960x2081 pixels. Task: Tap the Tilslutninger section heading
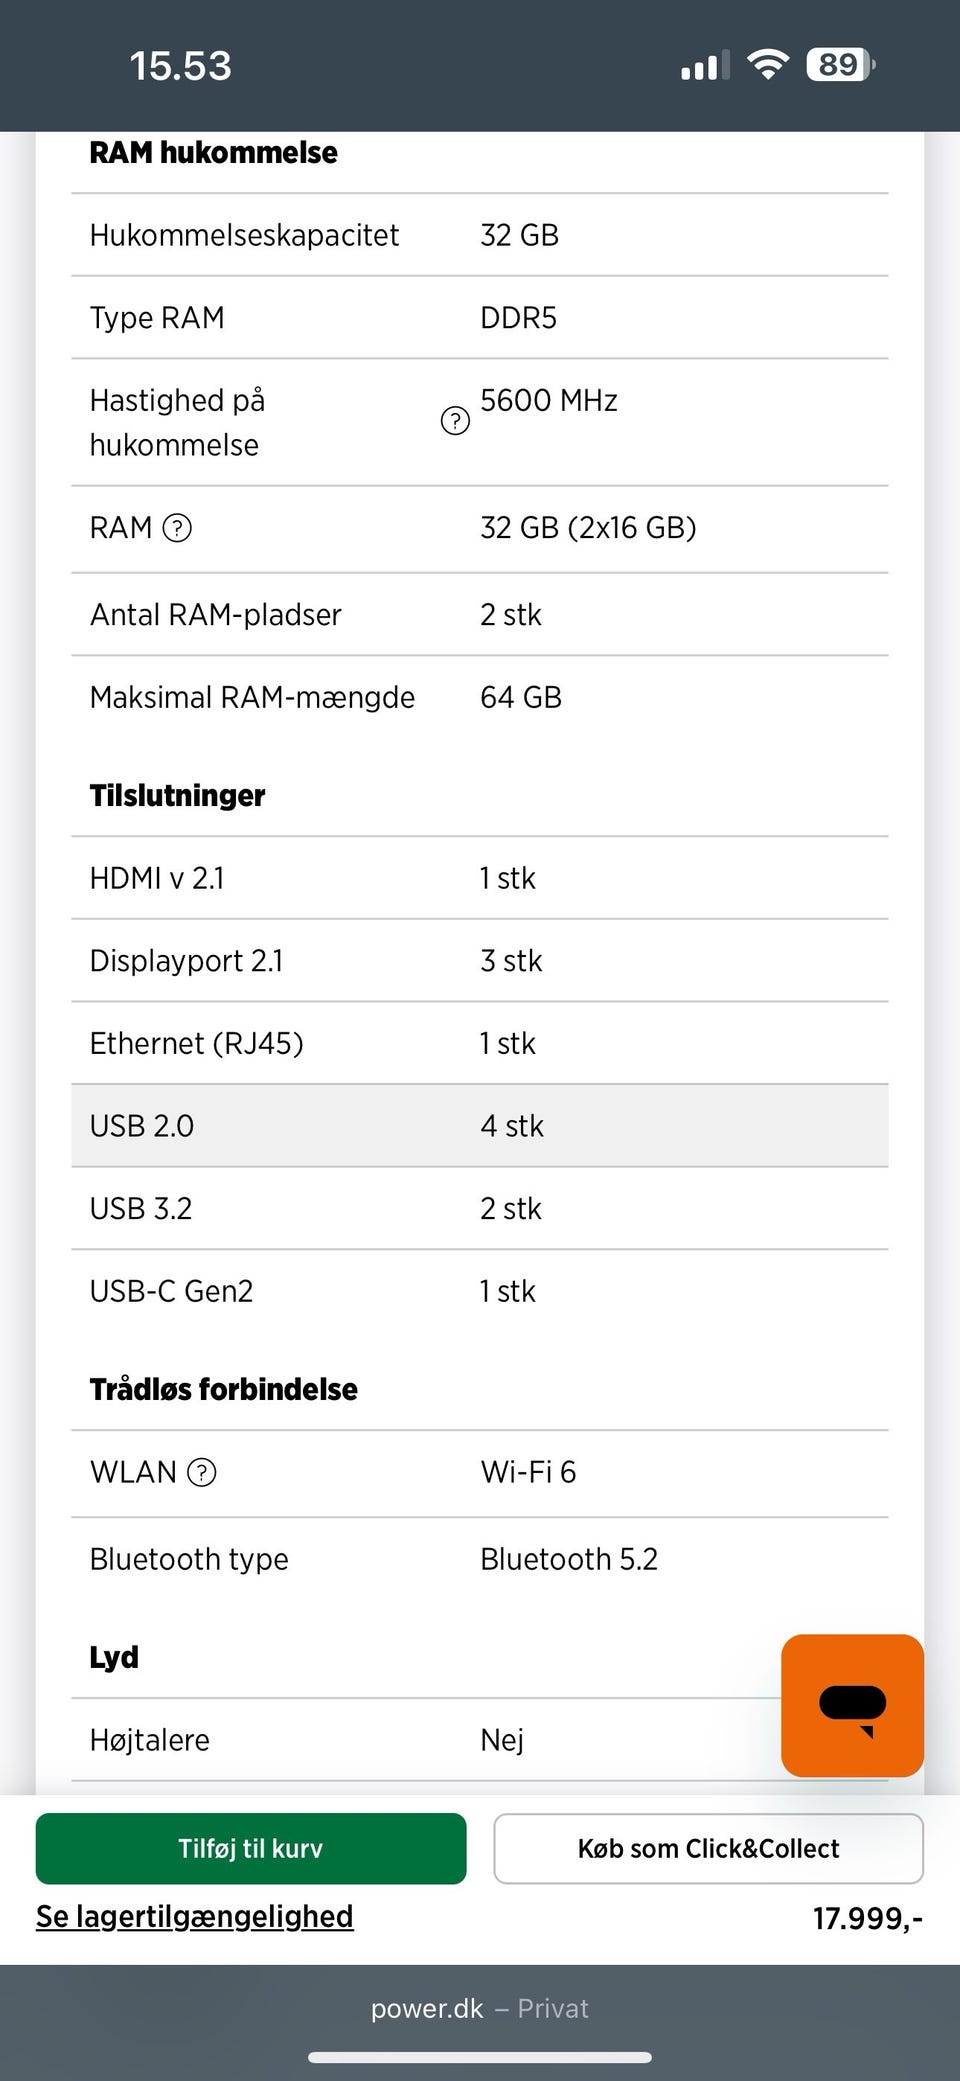(x=178, y=795)
